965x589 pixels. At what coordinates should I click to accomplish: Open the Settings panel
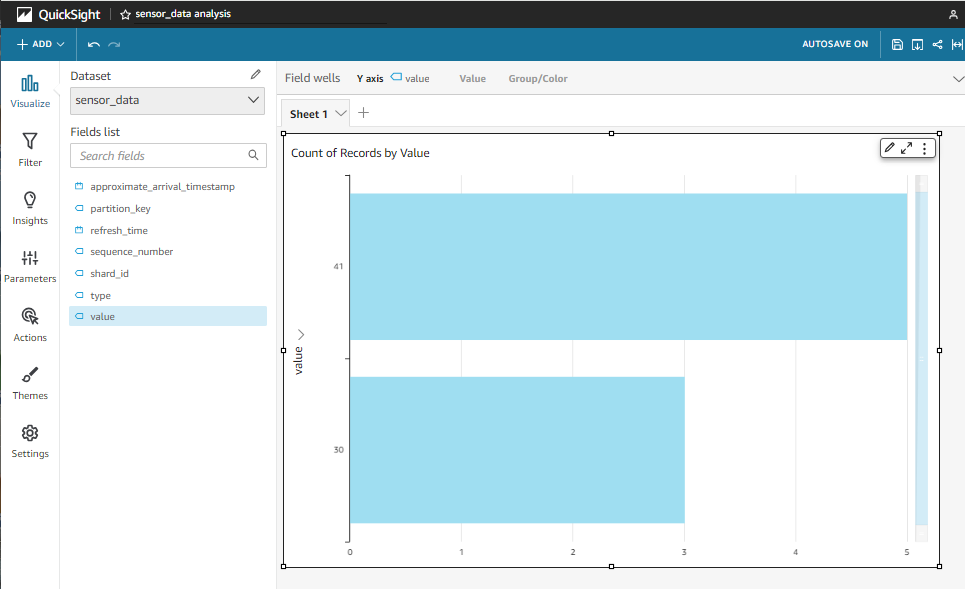tap(30, 441)
